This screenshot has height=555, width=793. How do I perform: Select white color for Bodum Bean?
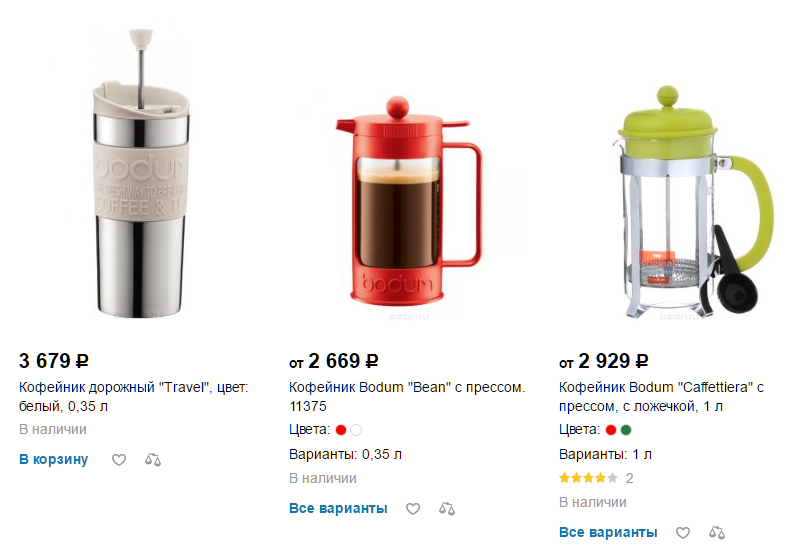[x=356, y=430]
